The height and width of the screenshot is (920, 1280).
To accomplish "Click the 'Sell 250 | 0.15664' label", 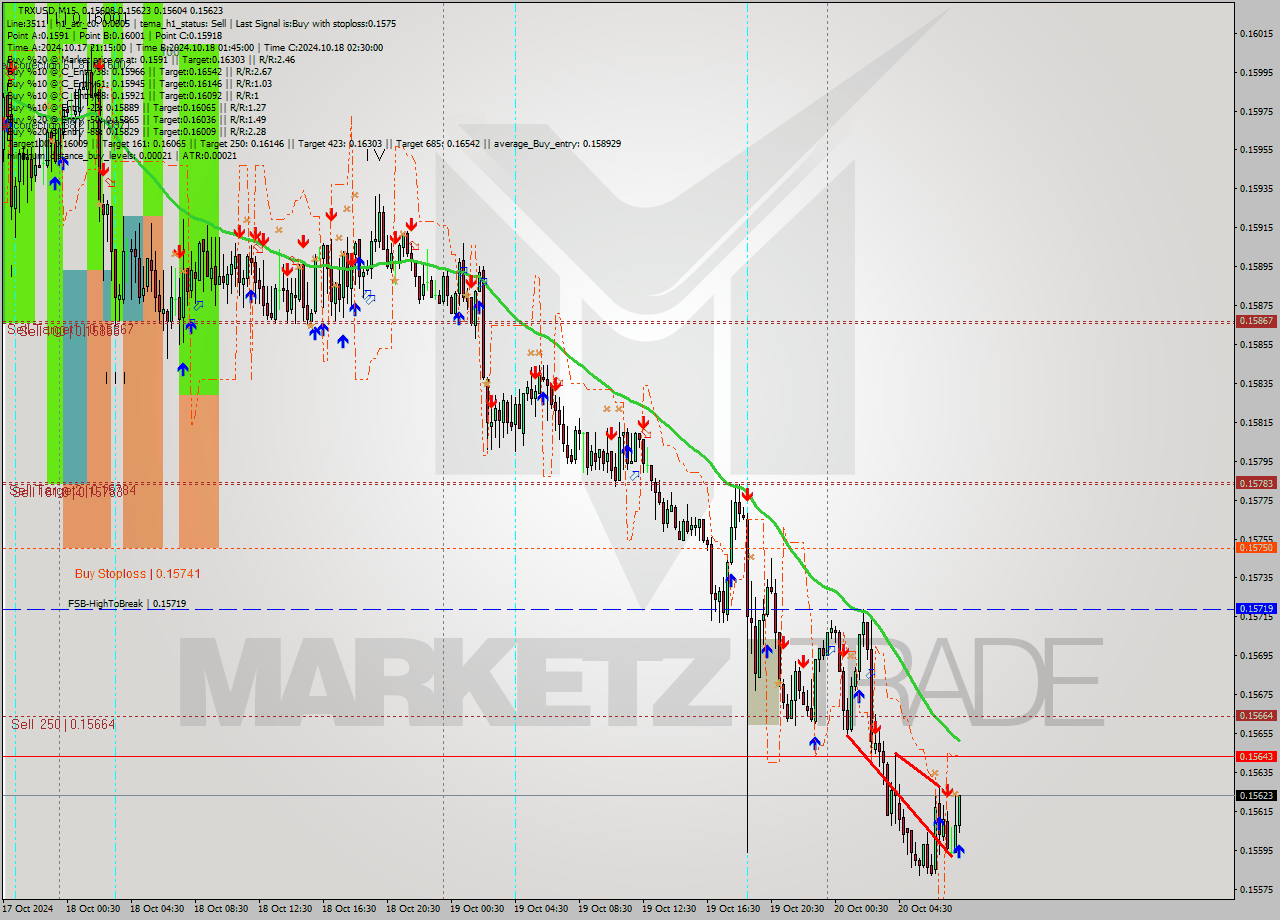I will point(63,724).
